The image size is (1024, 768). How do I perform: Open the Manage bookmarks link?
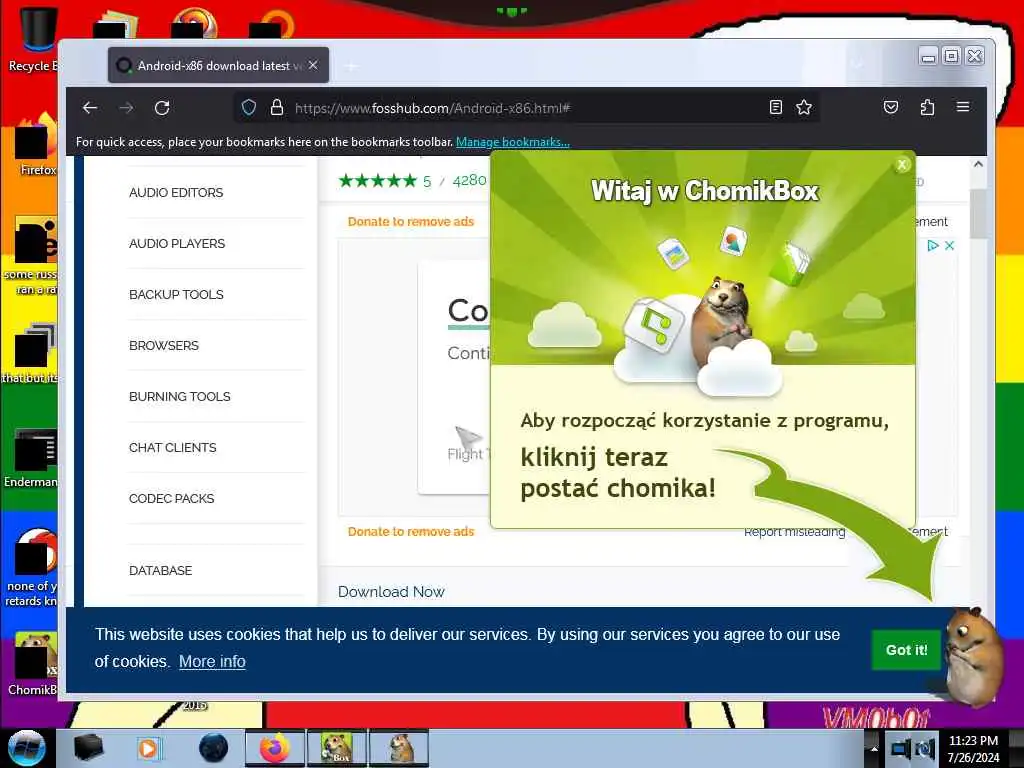pyautogui.click(x=513, y=142)
